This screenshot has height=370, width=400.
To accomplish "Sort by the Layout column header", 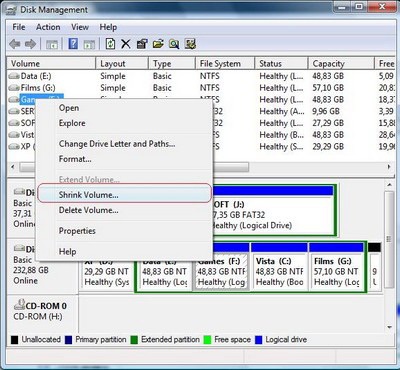I will (122, 63).
